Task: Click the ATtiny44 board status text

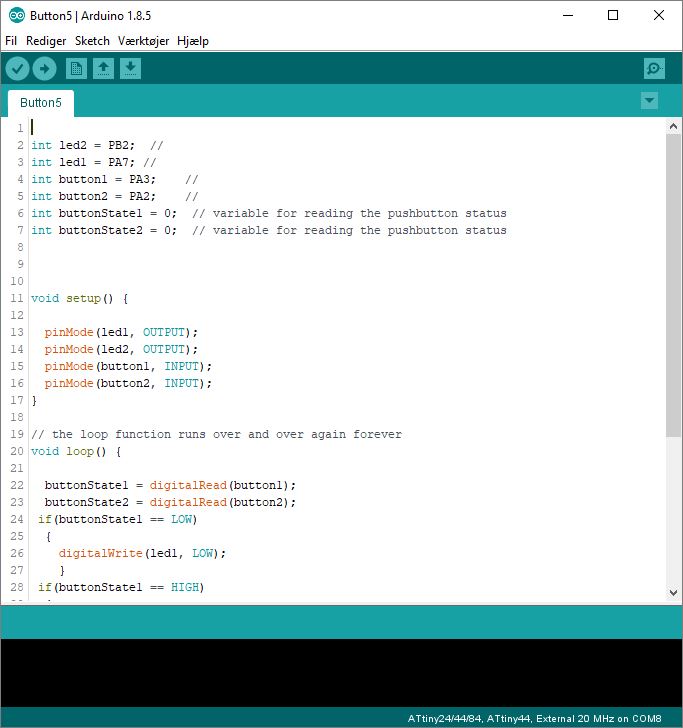Action: click(x=534, y=718)
